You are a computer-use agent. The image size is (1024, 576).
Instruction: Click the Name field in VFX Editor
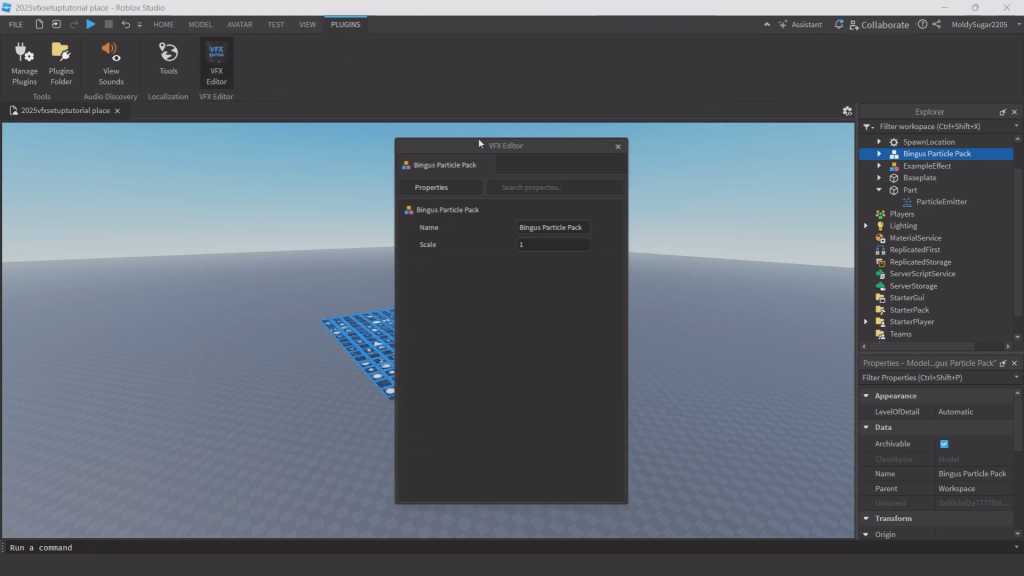pos(553,227)
